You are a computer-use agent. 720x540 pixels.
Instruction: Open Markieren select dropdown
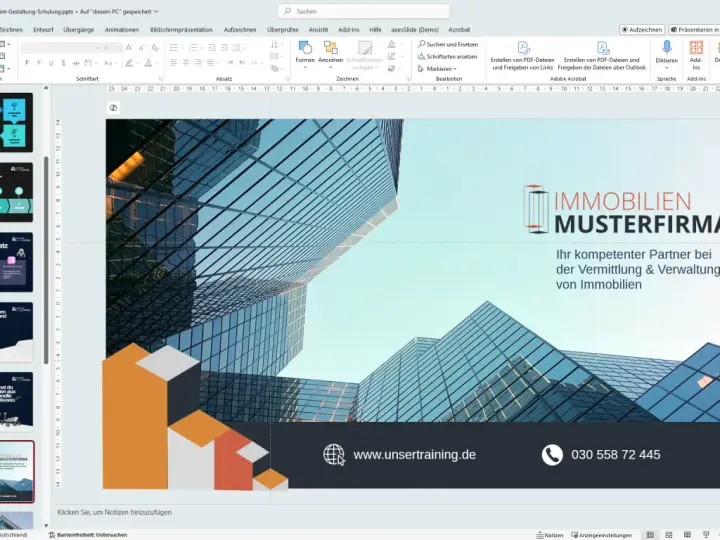[437, 69]
